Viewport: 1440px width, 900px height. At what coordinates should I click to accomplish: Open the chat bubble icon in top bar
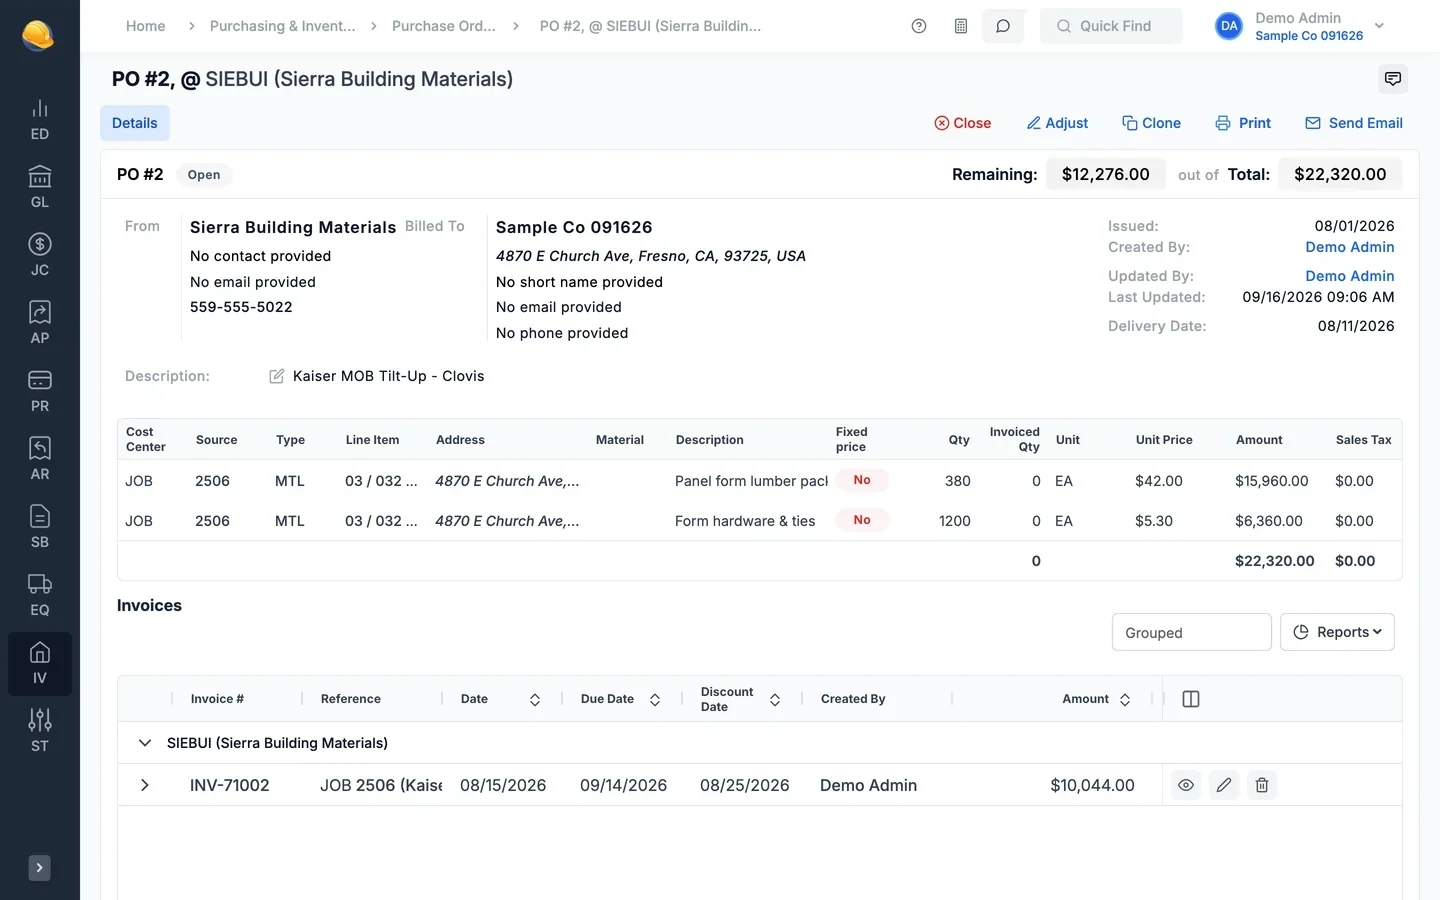1003,26
